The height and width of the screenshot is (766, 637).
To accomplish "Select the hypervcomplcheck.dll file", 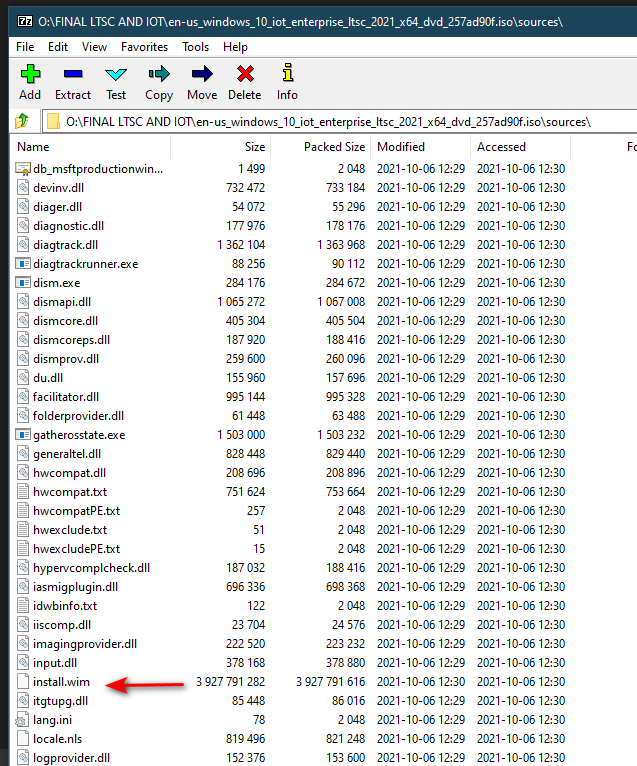I will click(x=91, y=568).
